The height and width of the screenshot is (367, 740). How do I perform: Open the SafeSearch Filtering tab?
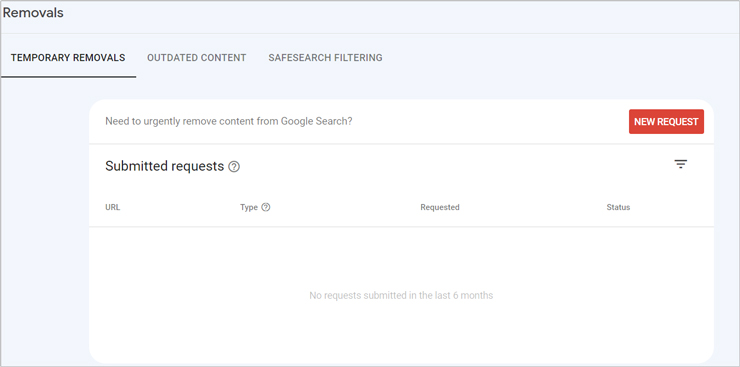(x=325, y=58)
